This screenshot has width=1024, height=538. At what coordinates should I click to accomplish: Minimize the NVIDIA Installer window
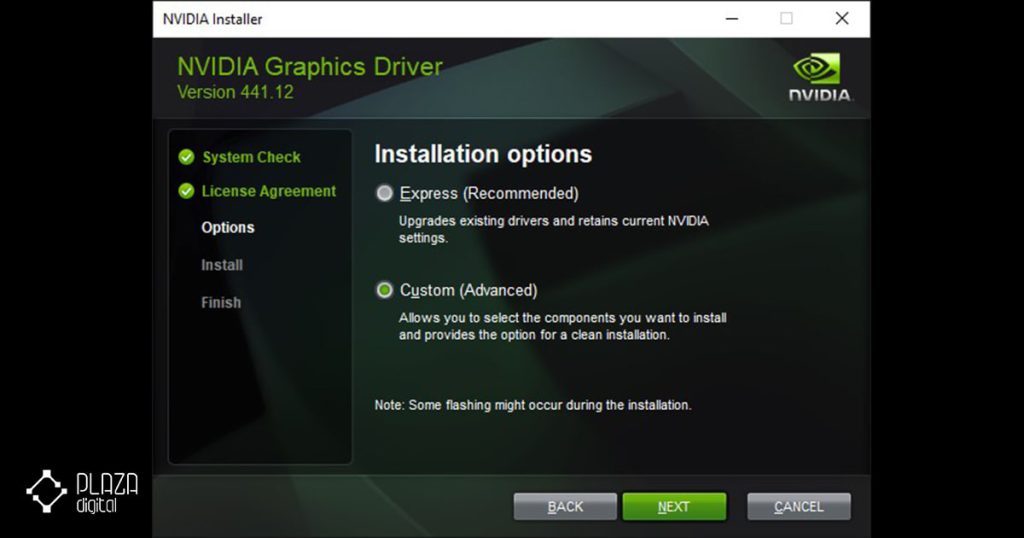click(731, 19)
